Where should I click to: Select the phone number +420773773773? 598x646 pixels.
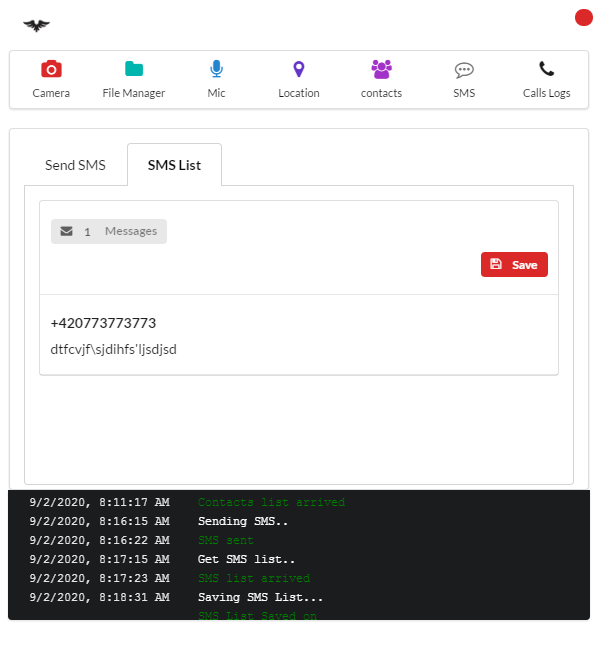[103, 323]
